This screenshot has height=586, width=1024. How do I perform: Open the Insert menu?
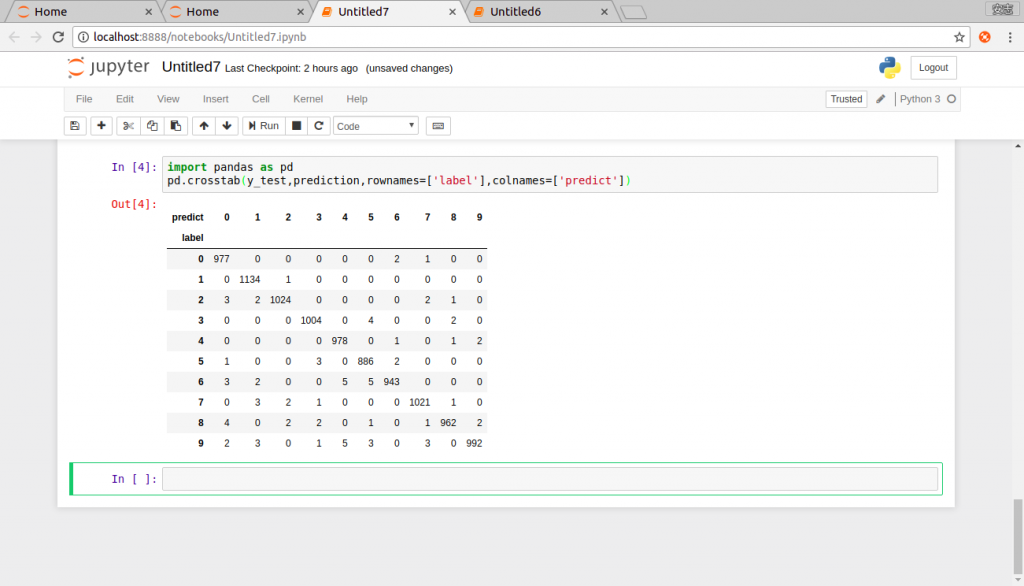(216, 99)
